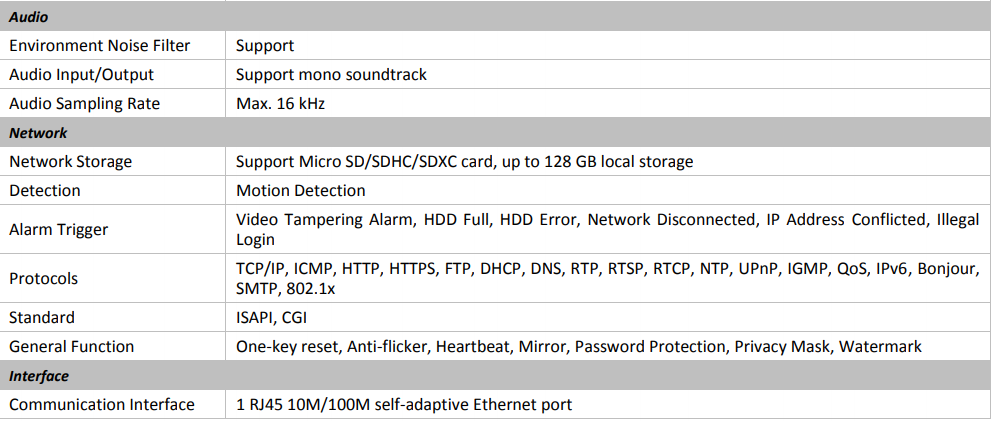Click the 'ISAPI, CGI' value
Screen dimensions: 992x421
[x=272, y=317]
